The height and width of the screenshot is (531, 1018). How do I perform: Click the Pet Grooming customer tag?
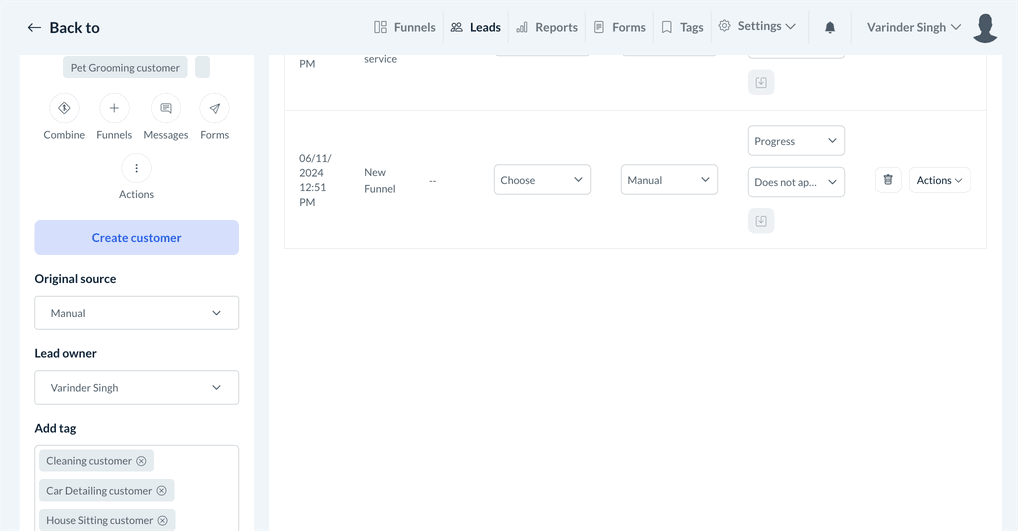tap(125, 68)
